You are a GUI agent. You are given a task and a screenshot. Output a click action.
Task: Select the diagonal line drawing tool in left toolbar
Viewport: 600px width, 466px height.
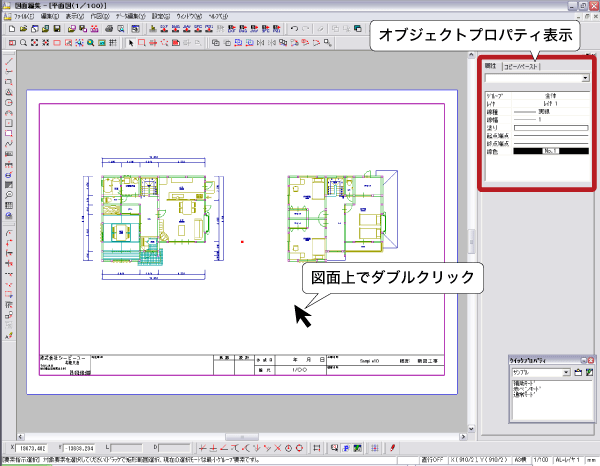tap(9, 61)
